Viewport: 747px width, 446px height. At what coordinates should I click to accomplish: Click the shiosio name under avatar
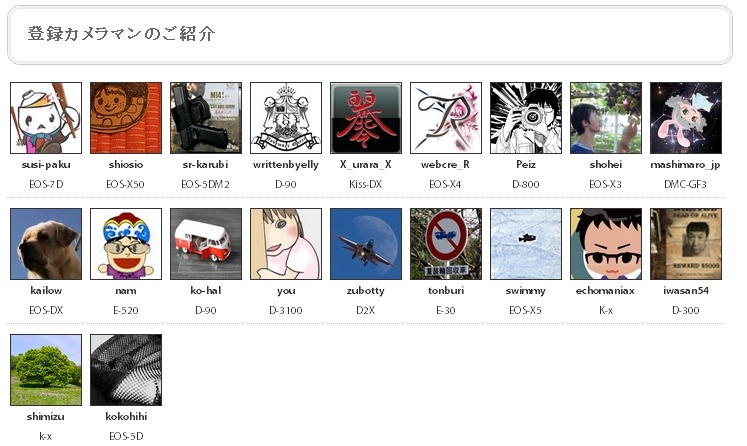tap(126, 164)
